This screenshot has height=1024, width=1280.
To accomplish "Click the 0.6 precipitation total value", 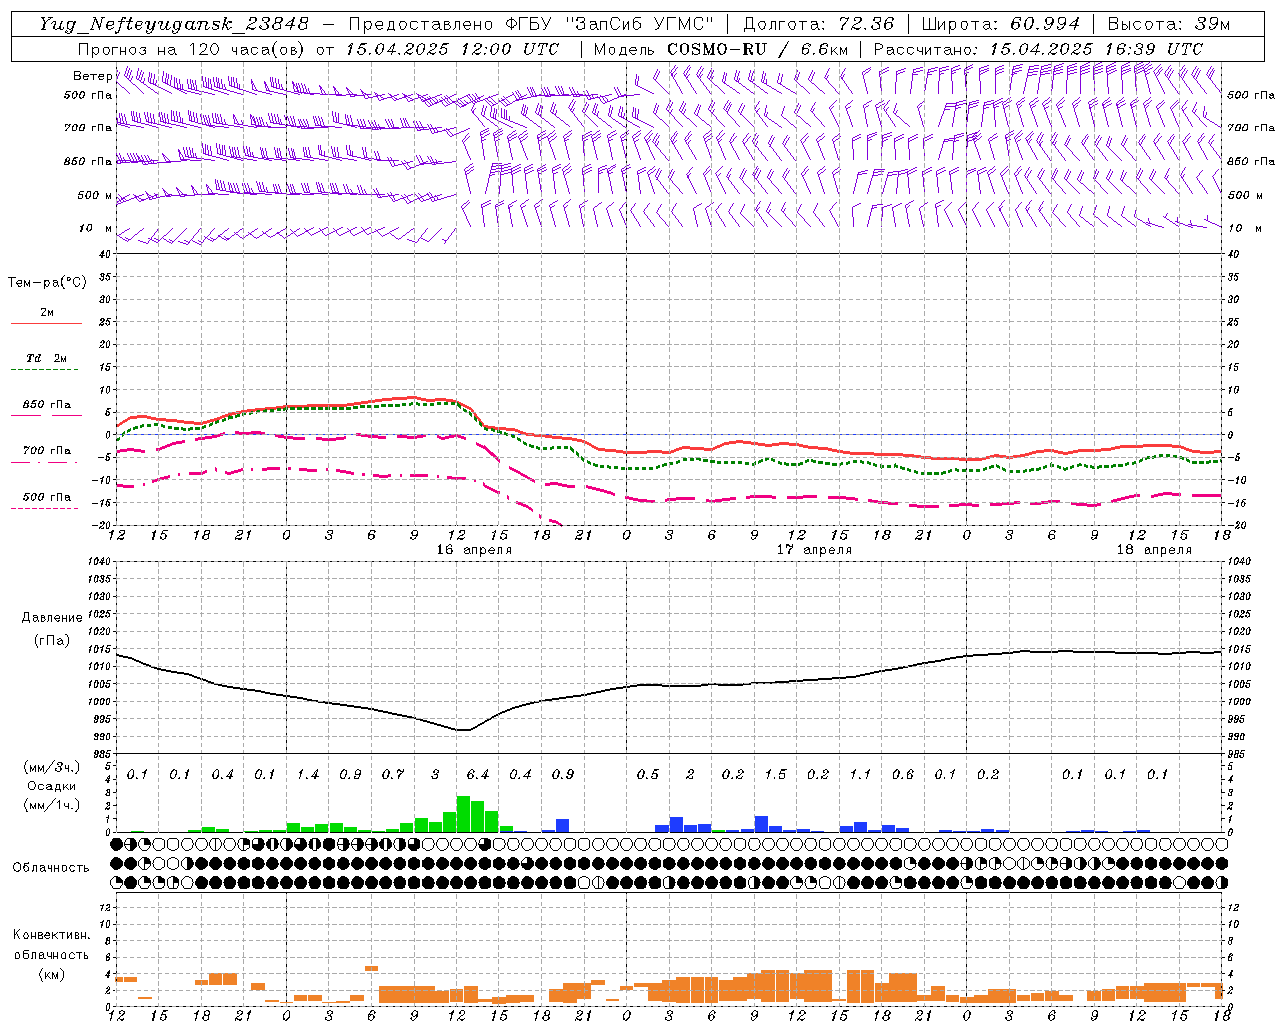I will tap(903, 775).
